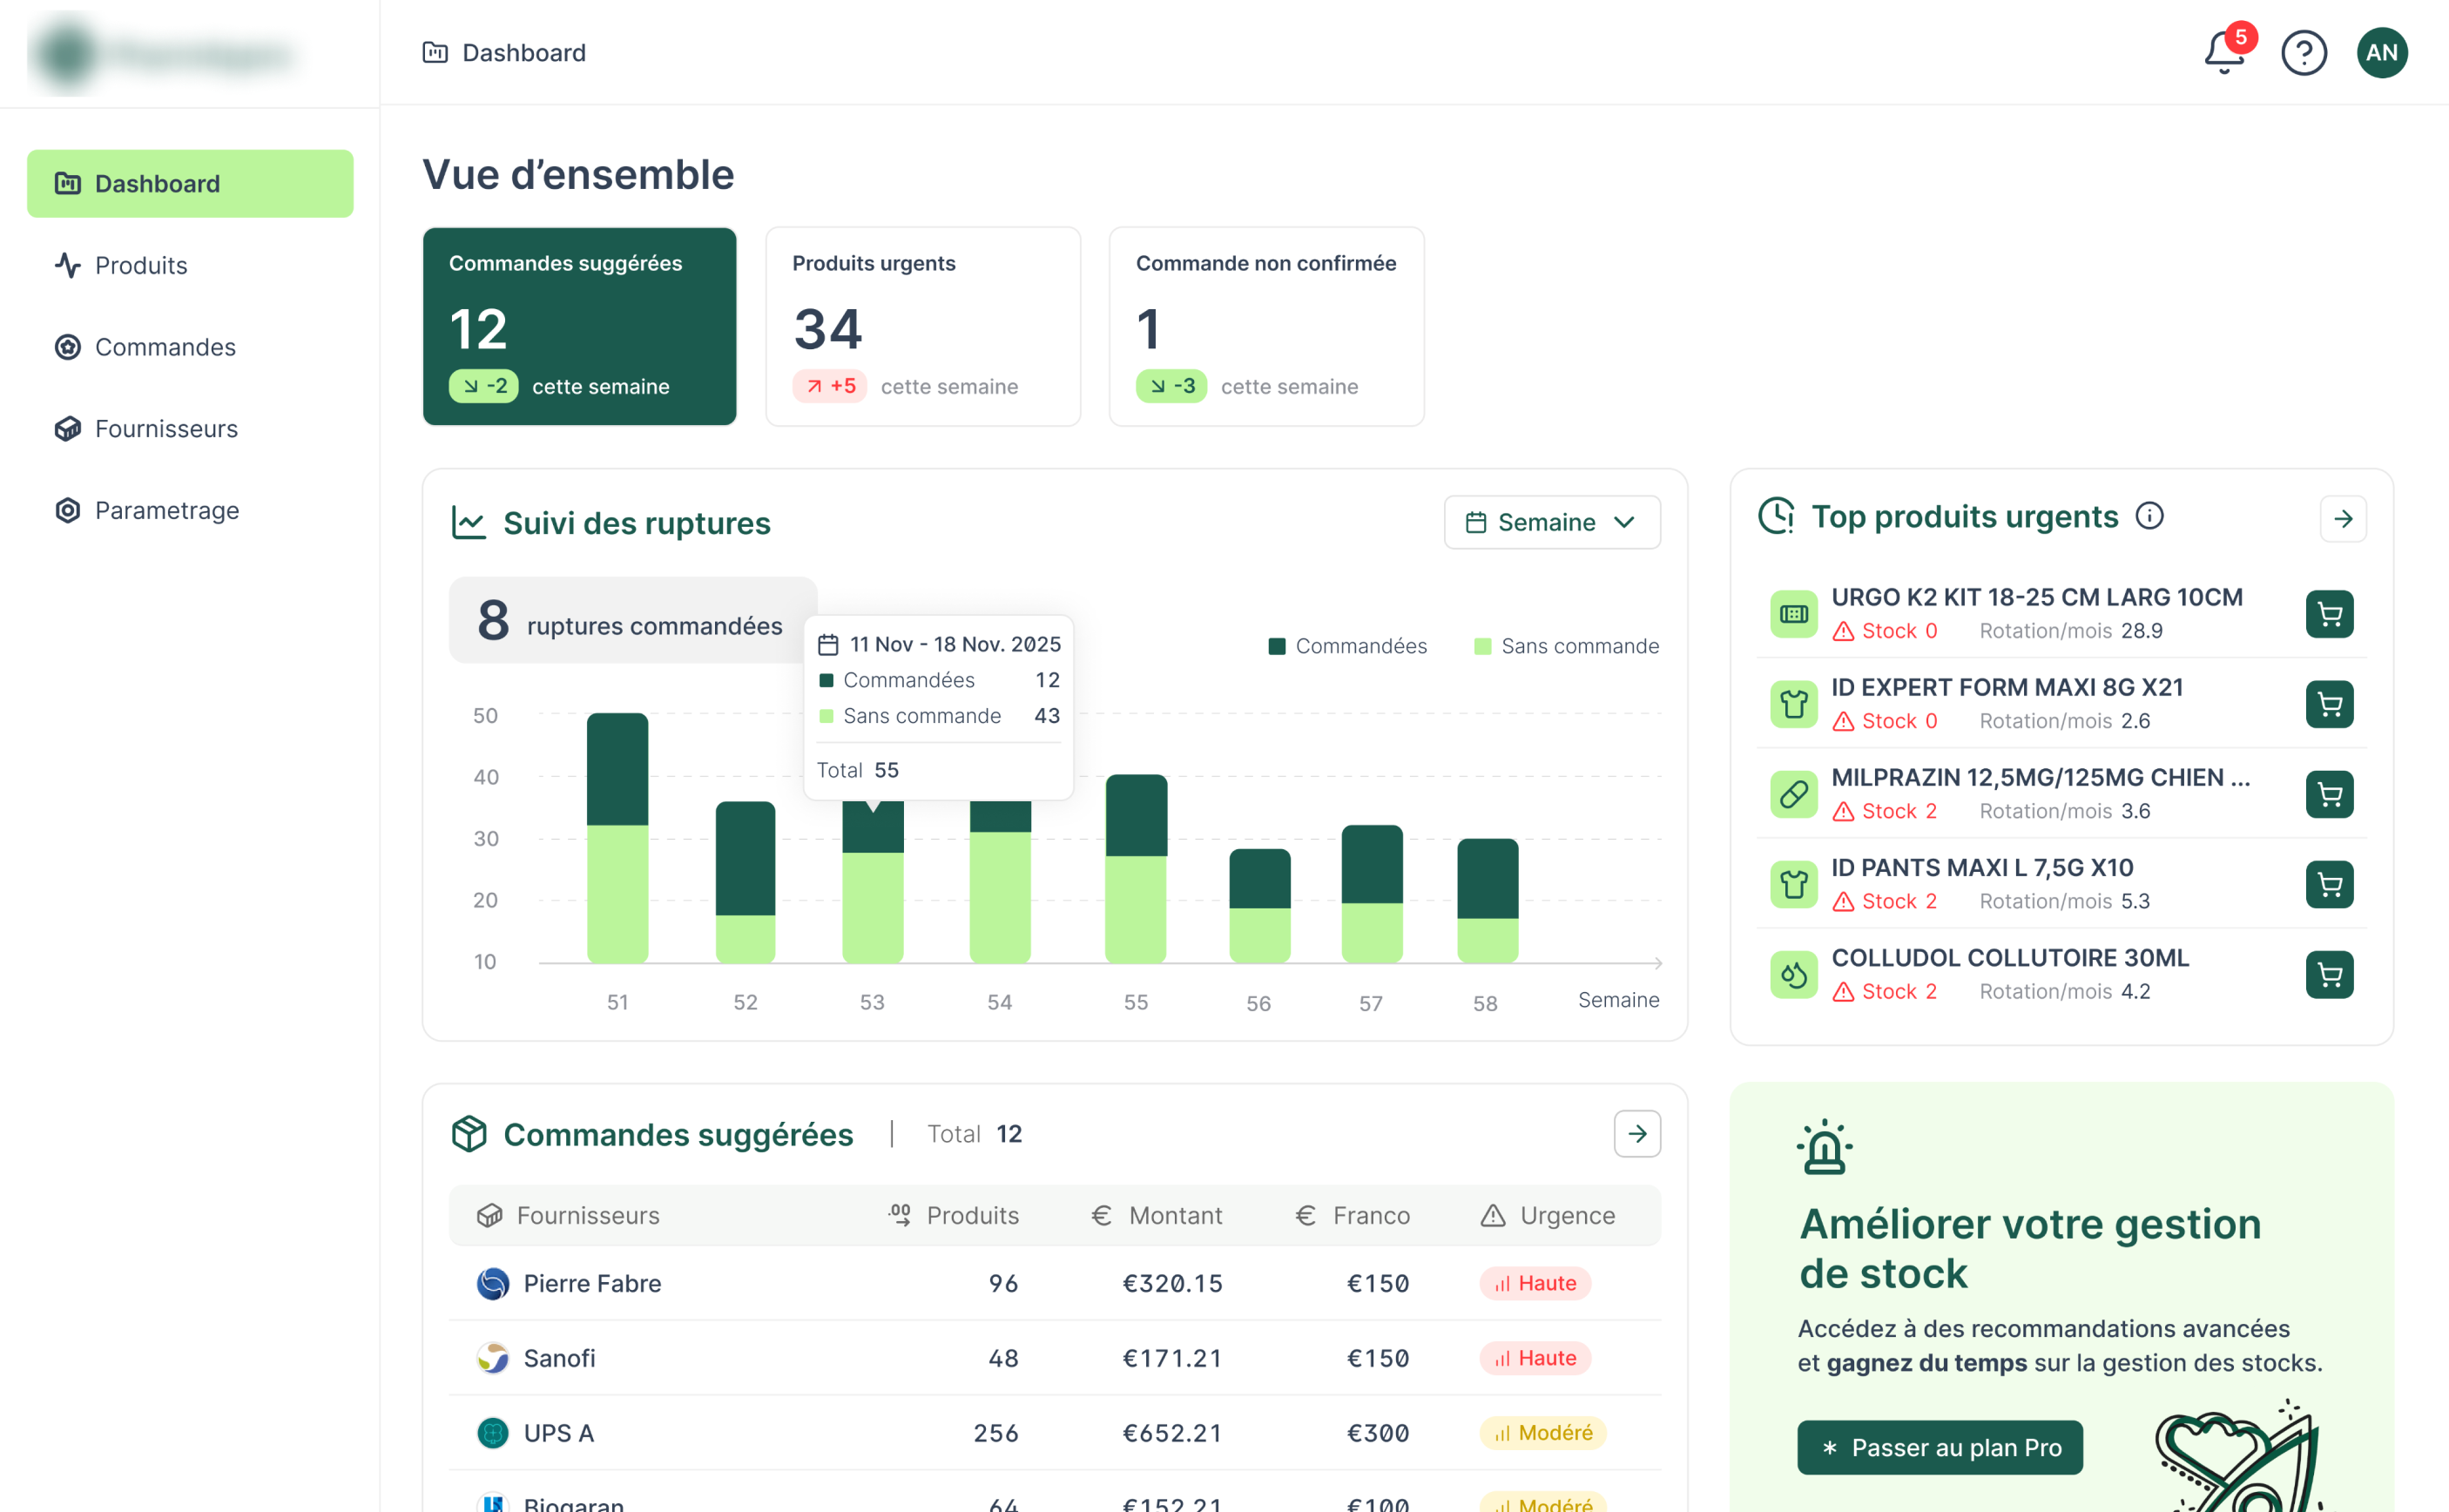Click info icon beside Top produits urgents
The width and height of the screenshot is (2449, 1512).
(x=2149, y=516)
